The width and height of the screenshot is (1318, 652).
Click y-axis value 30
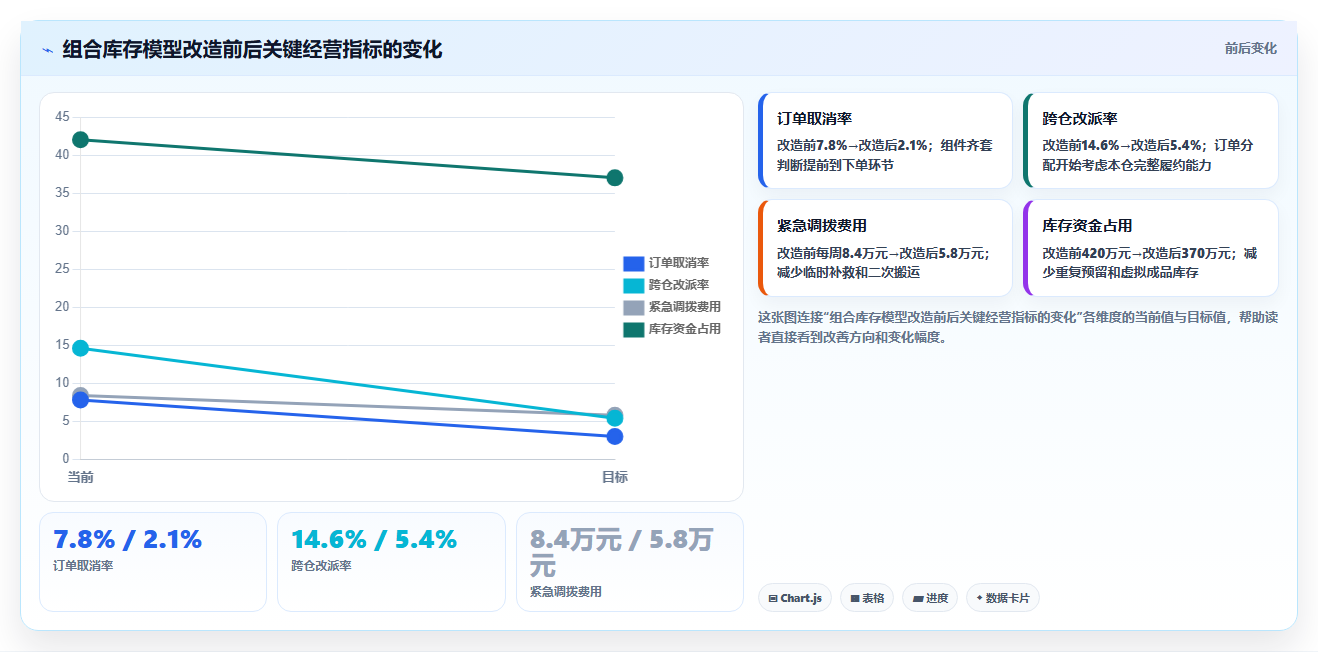[x=62, y=231]
